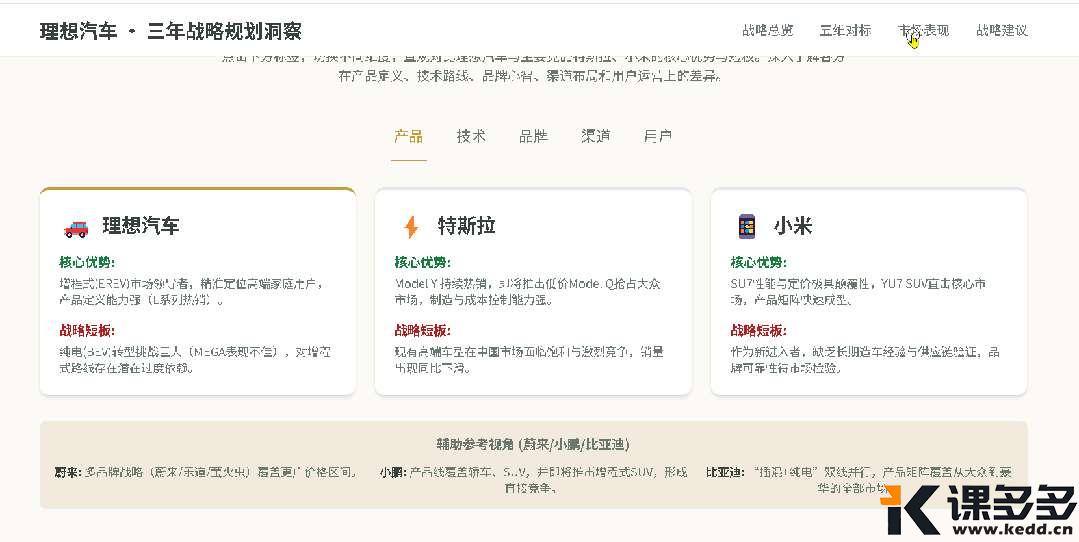Screen dimensions: 1079x542
Task: Click the 特斯拉 card heading
Action: point(466,226)
